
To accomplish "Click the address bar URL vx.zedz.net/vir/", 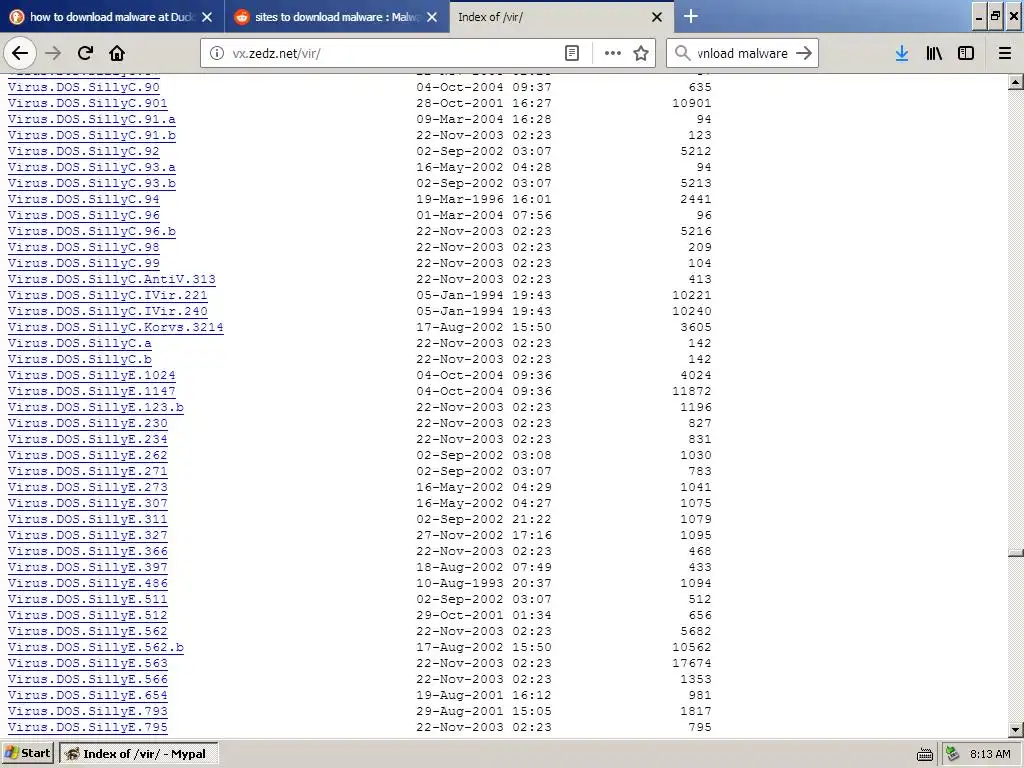I will (276, 54).
